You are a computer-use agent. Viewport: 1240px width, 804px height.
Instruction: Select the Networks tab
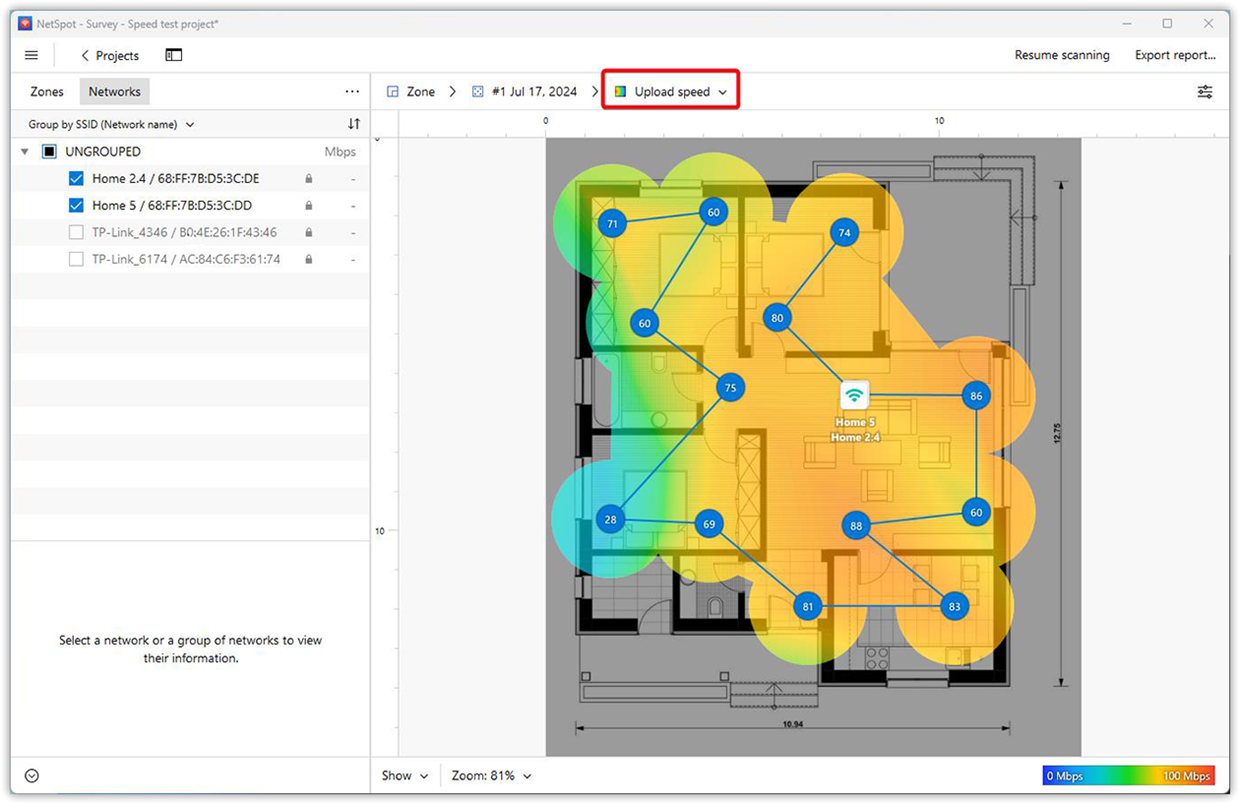[x=114, y=91]
